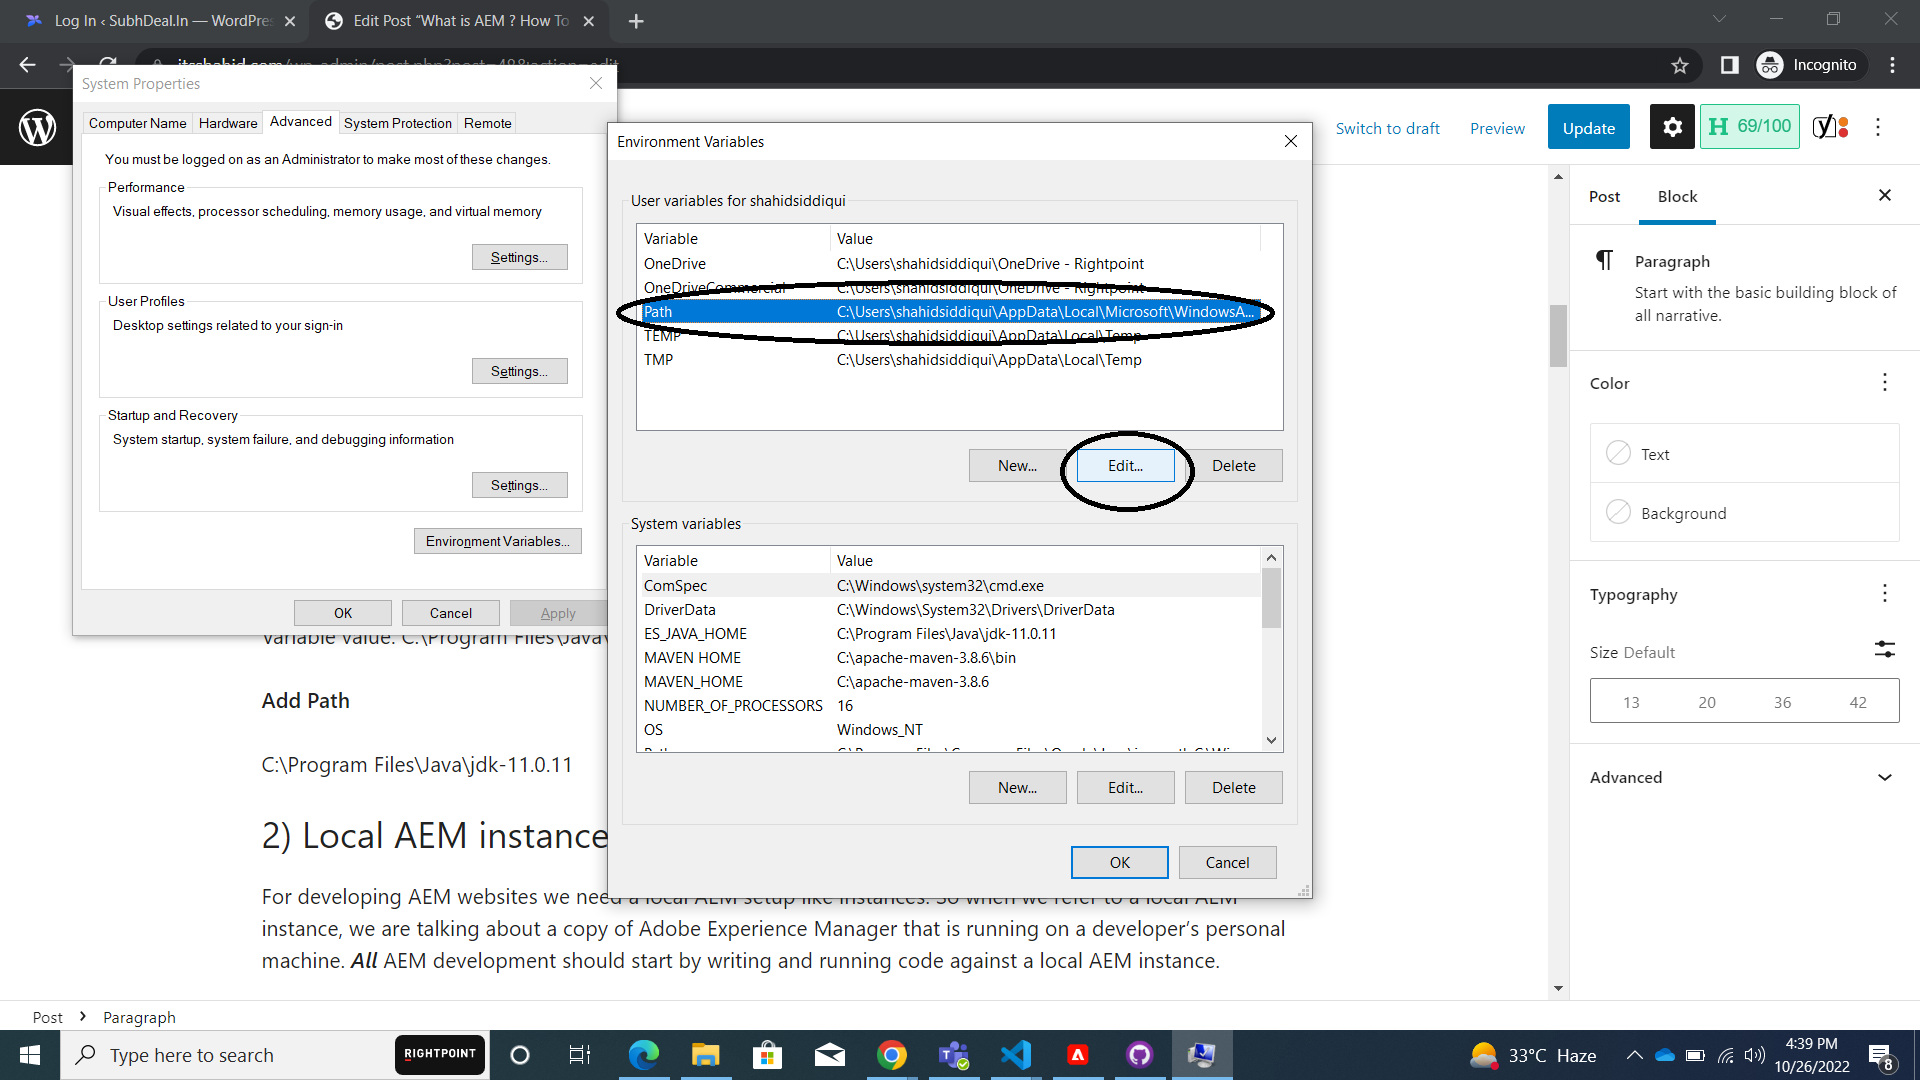Select the Hardware tab in System Properties
The width and height of the screenshot is (1920, 1080).
tap(228, 123)
